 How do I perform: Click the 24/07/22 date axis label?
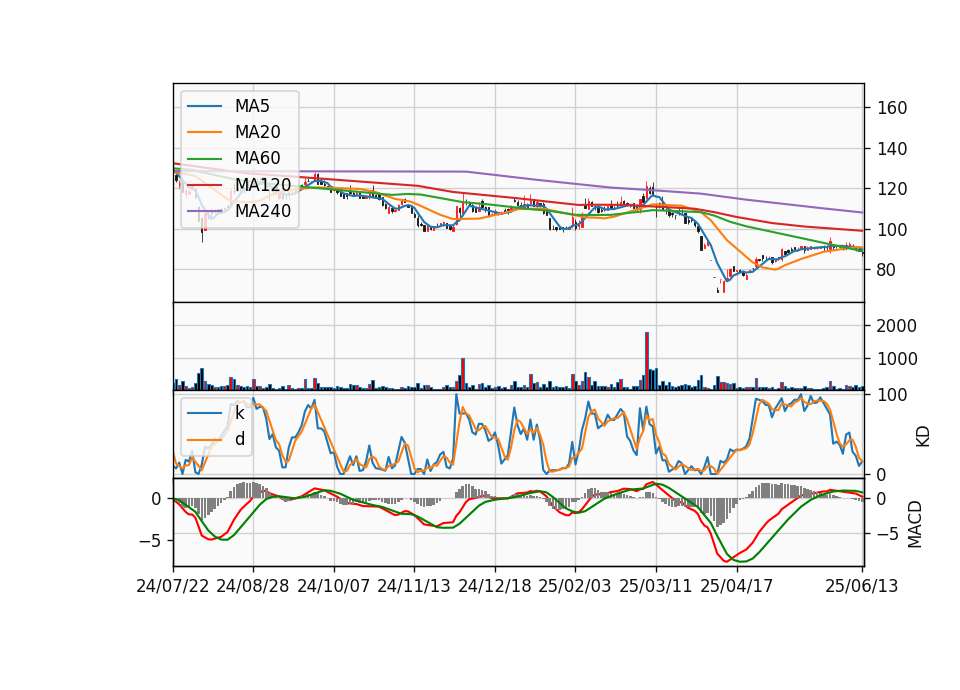pyautogui.click(x=173, y=586)
